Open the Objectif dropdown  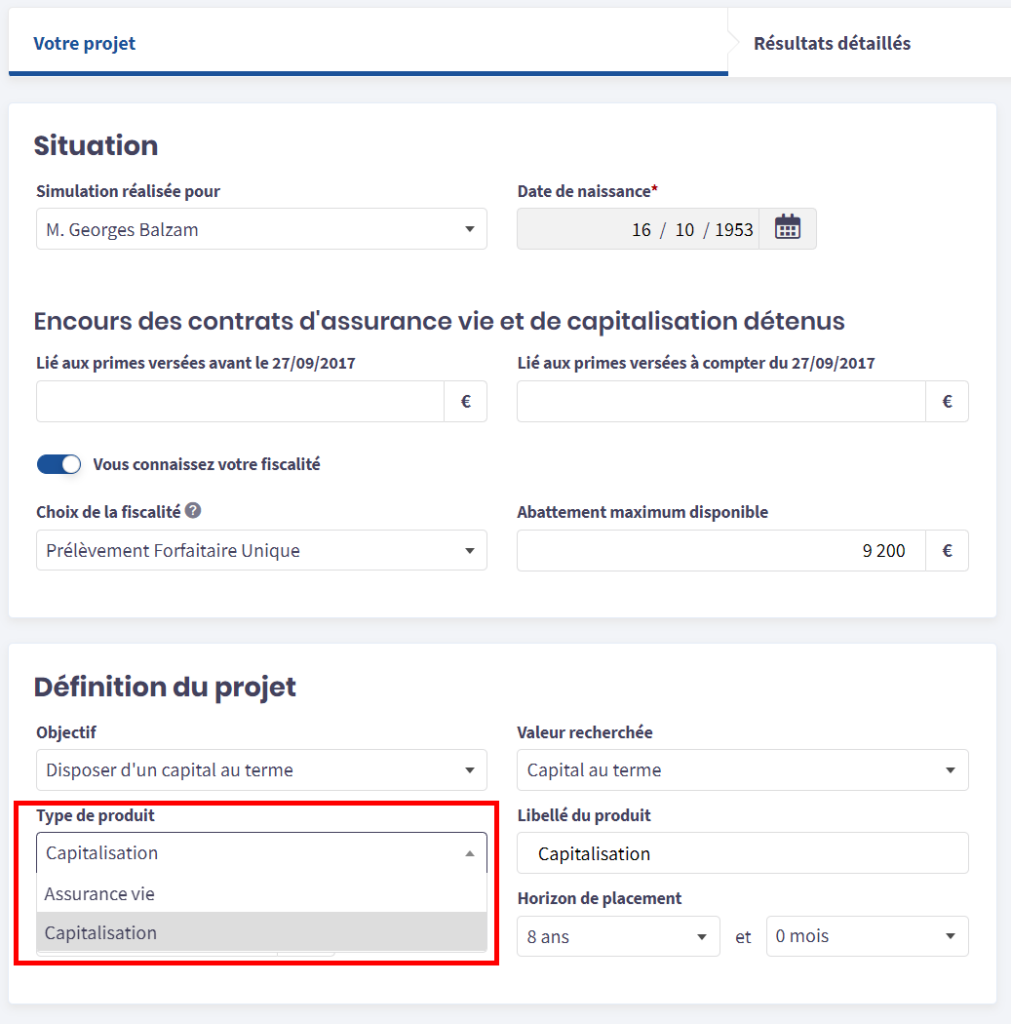[x=261, y=770]
